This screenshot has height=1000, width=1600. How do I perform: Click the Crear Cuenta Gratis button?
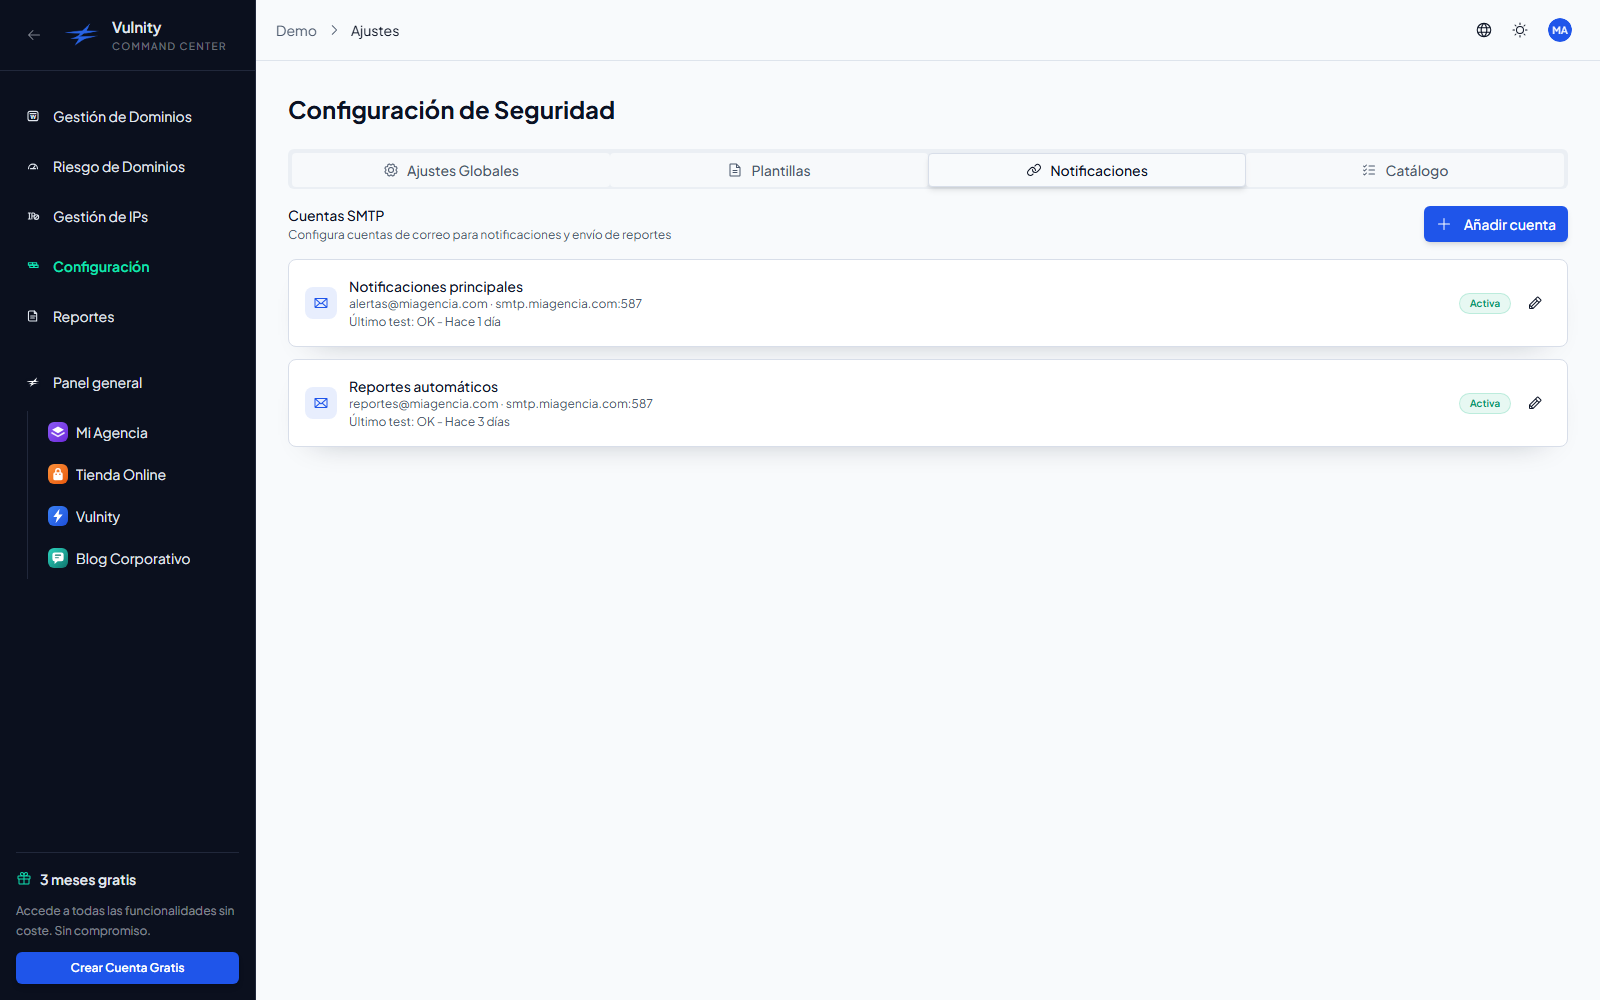(x=127, y=968)
